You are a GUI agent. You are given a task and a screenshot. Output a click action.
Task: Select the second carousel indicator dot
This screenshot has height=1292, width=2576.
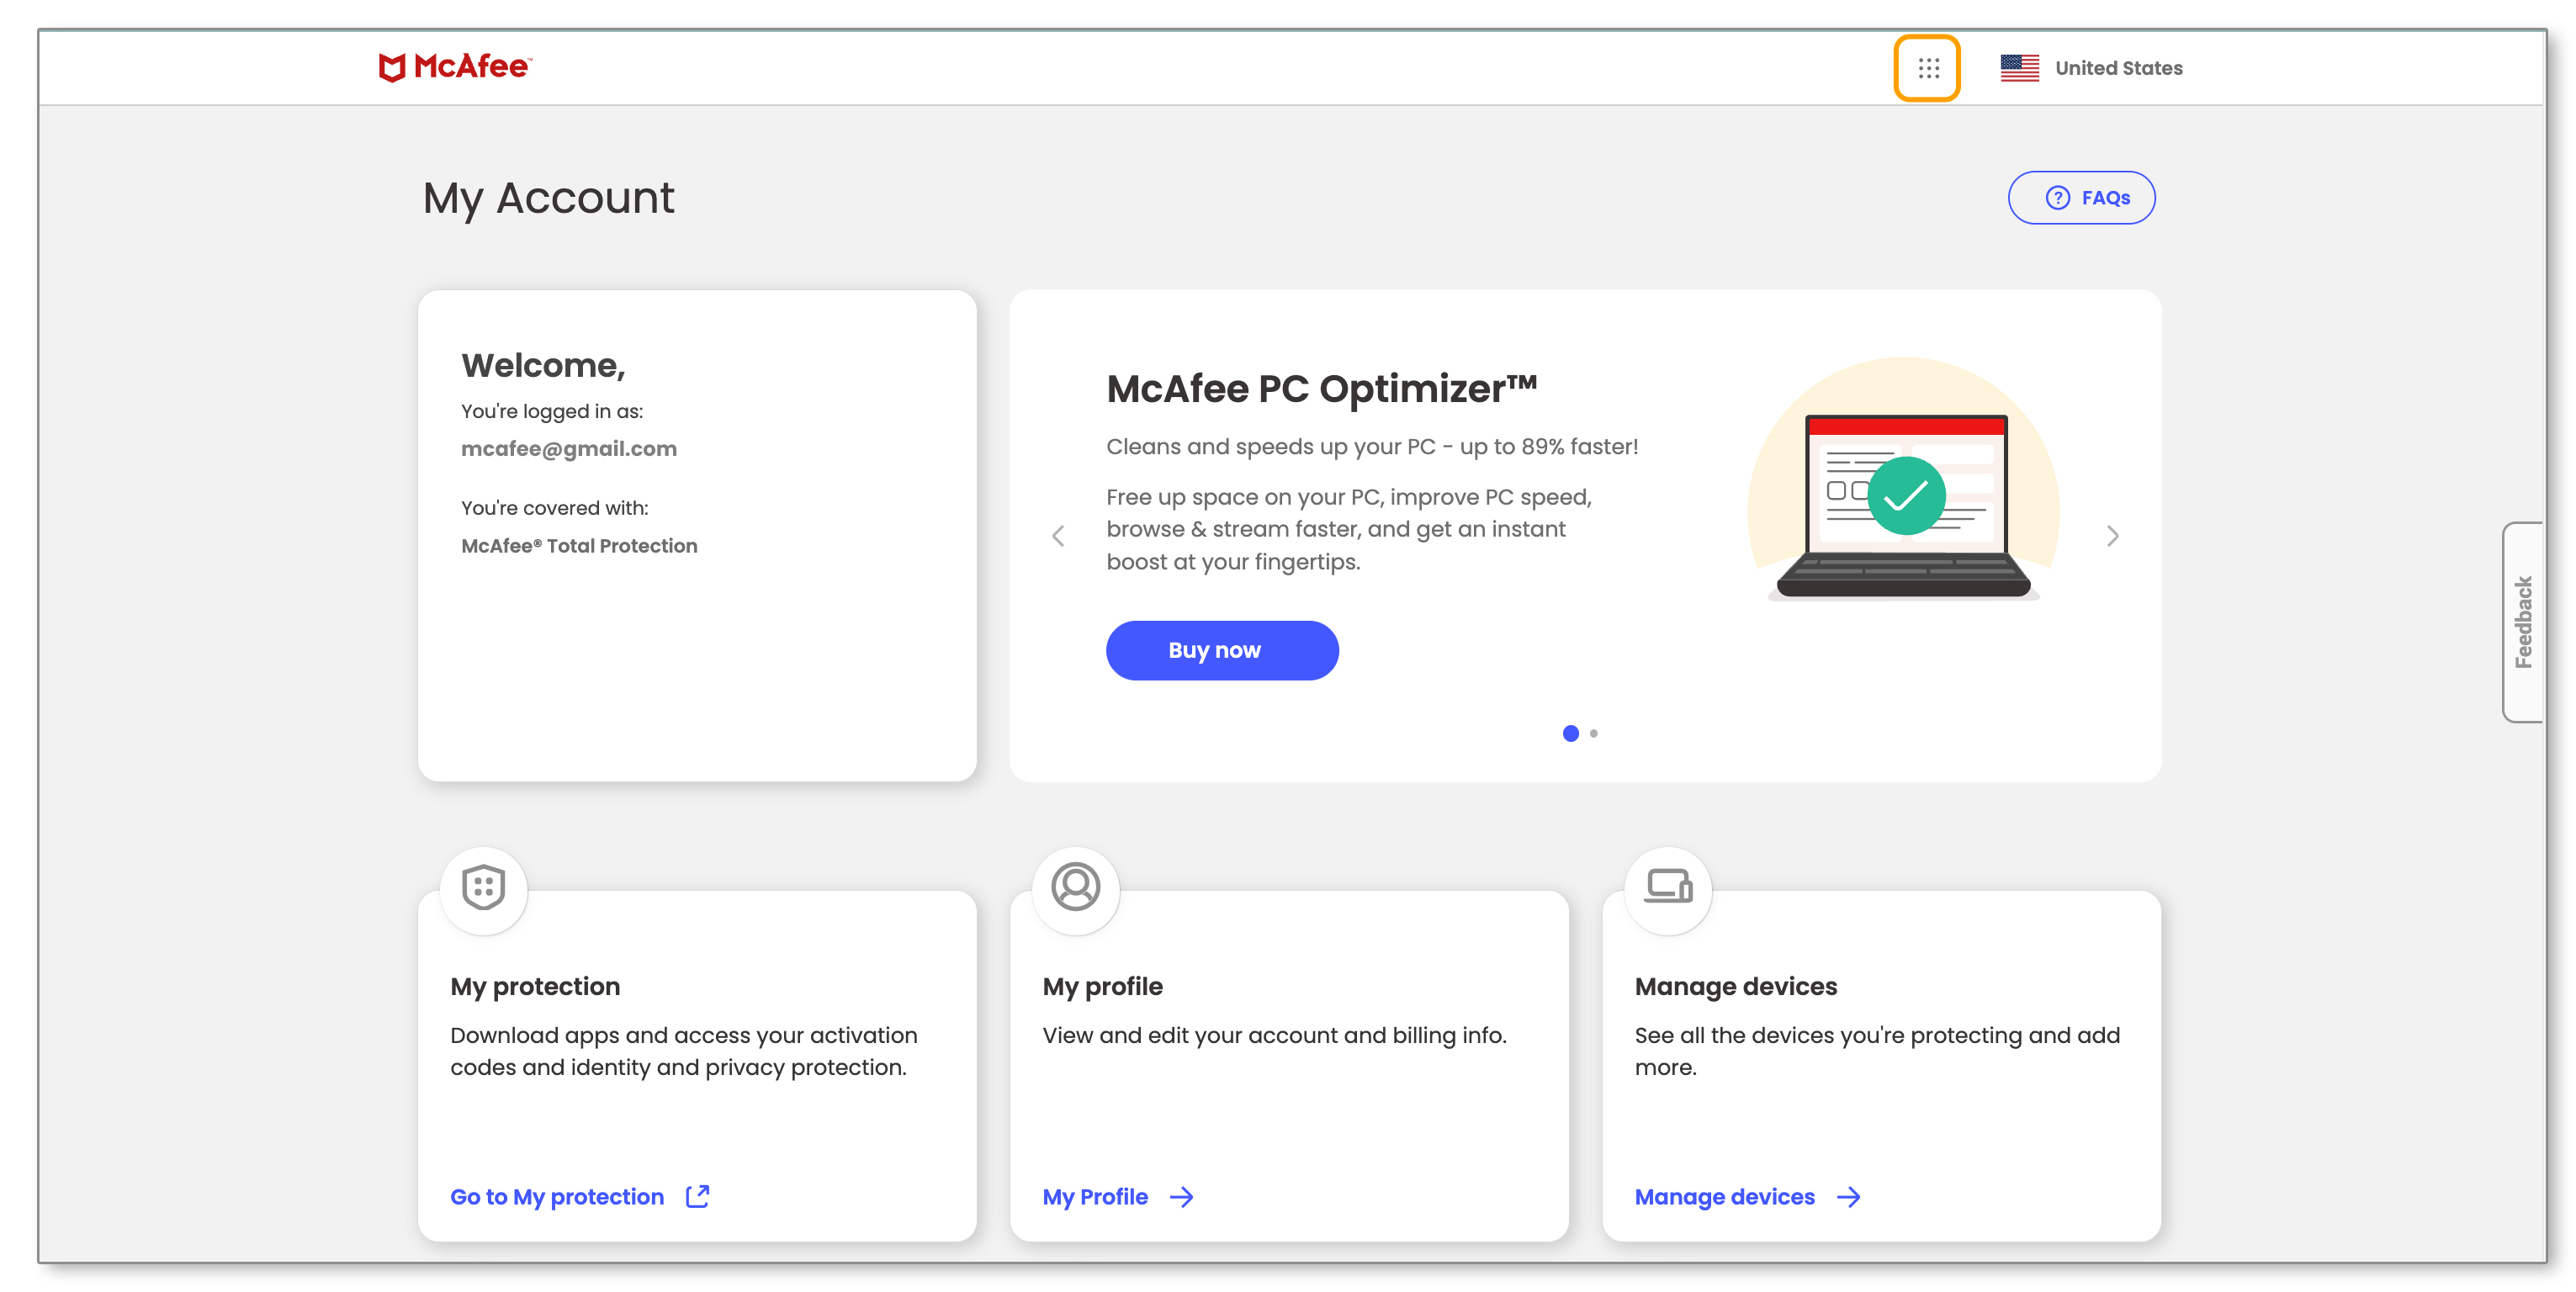1594,733
